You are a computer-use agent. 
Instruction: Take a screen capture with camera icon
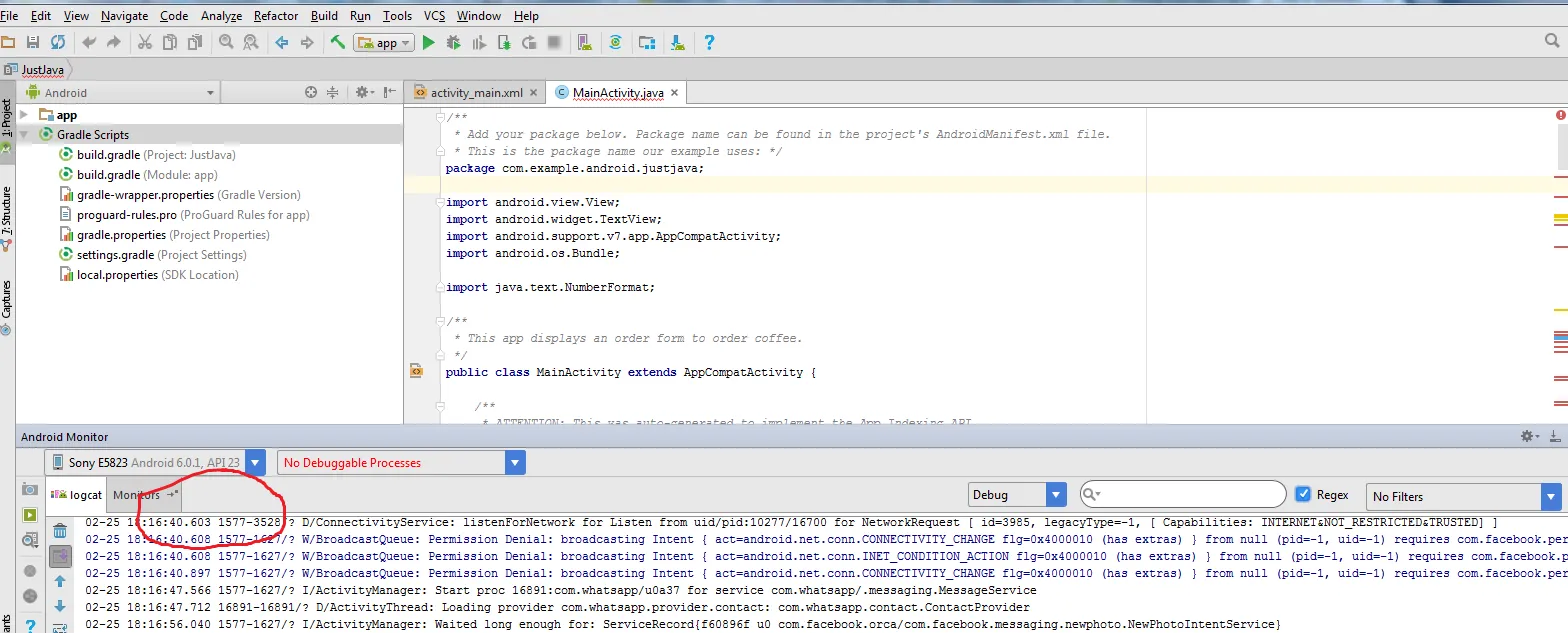pyautogui.click(x=30, y=490)
